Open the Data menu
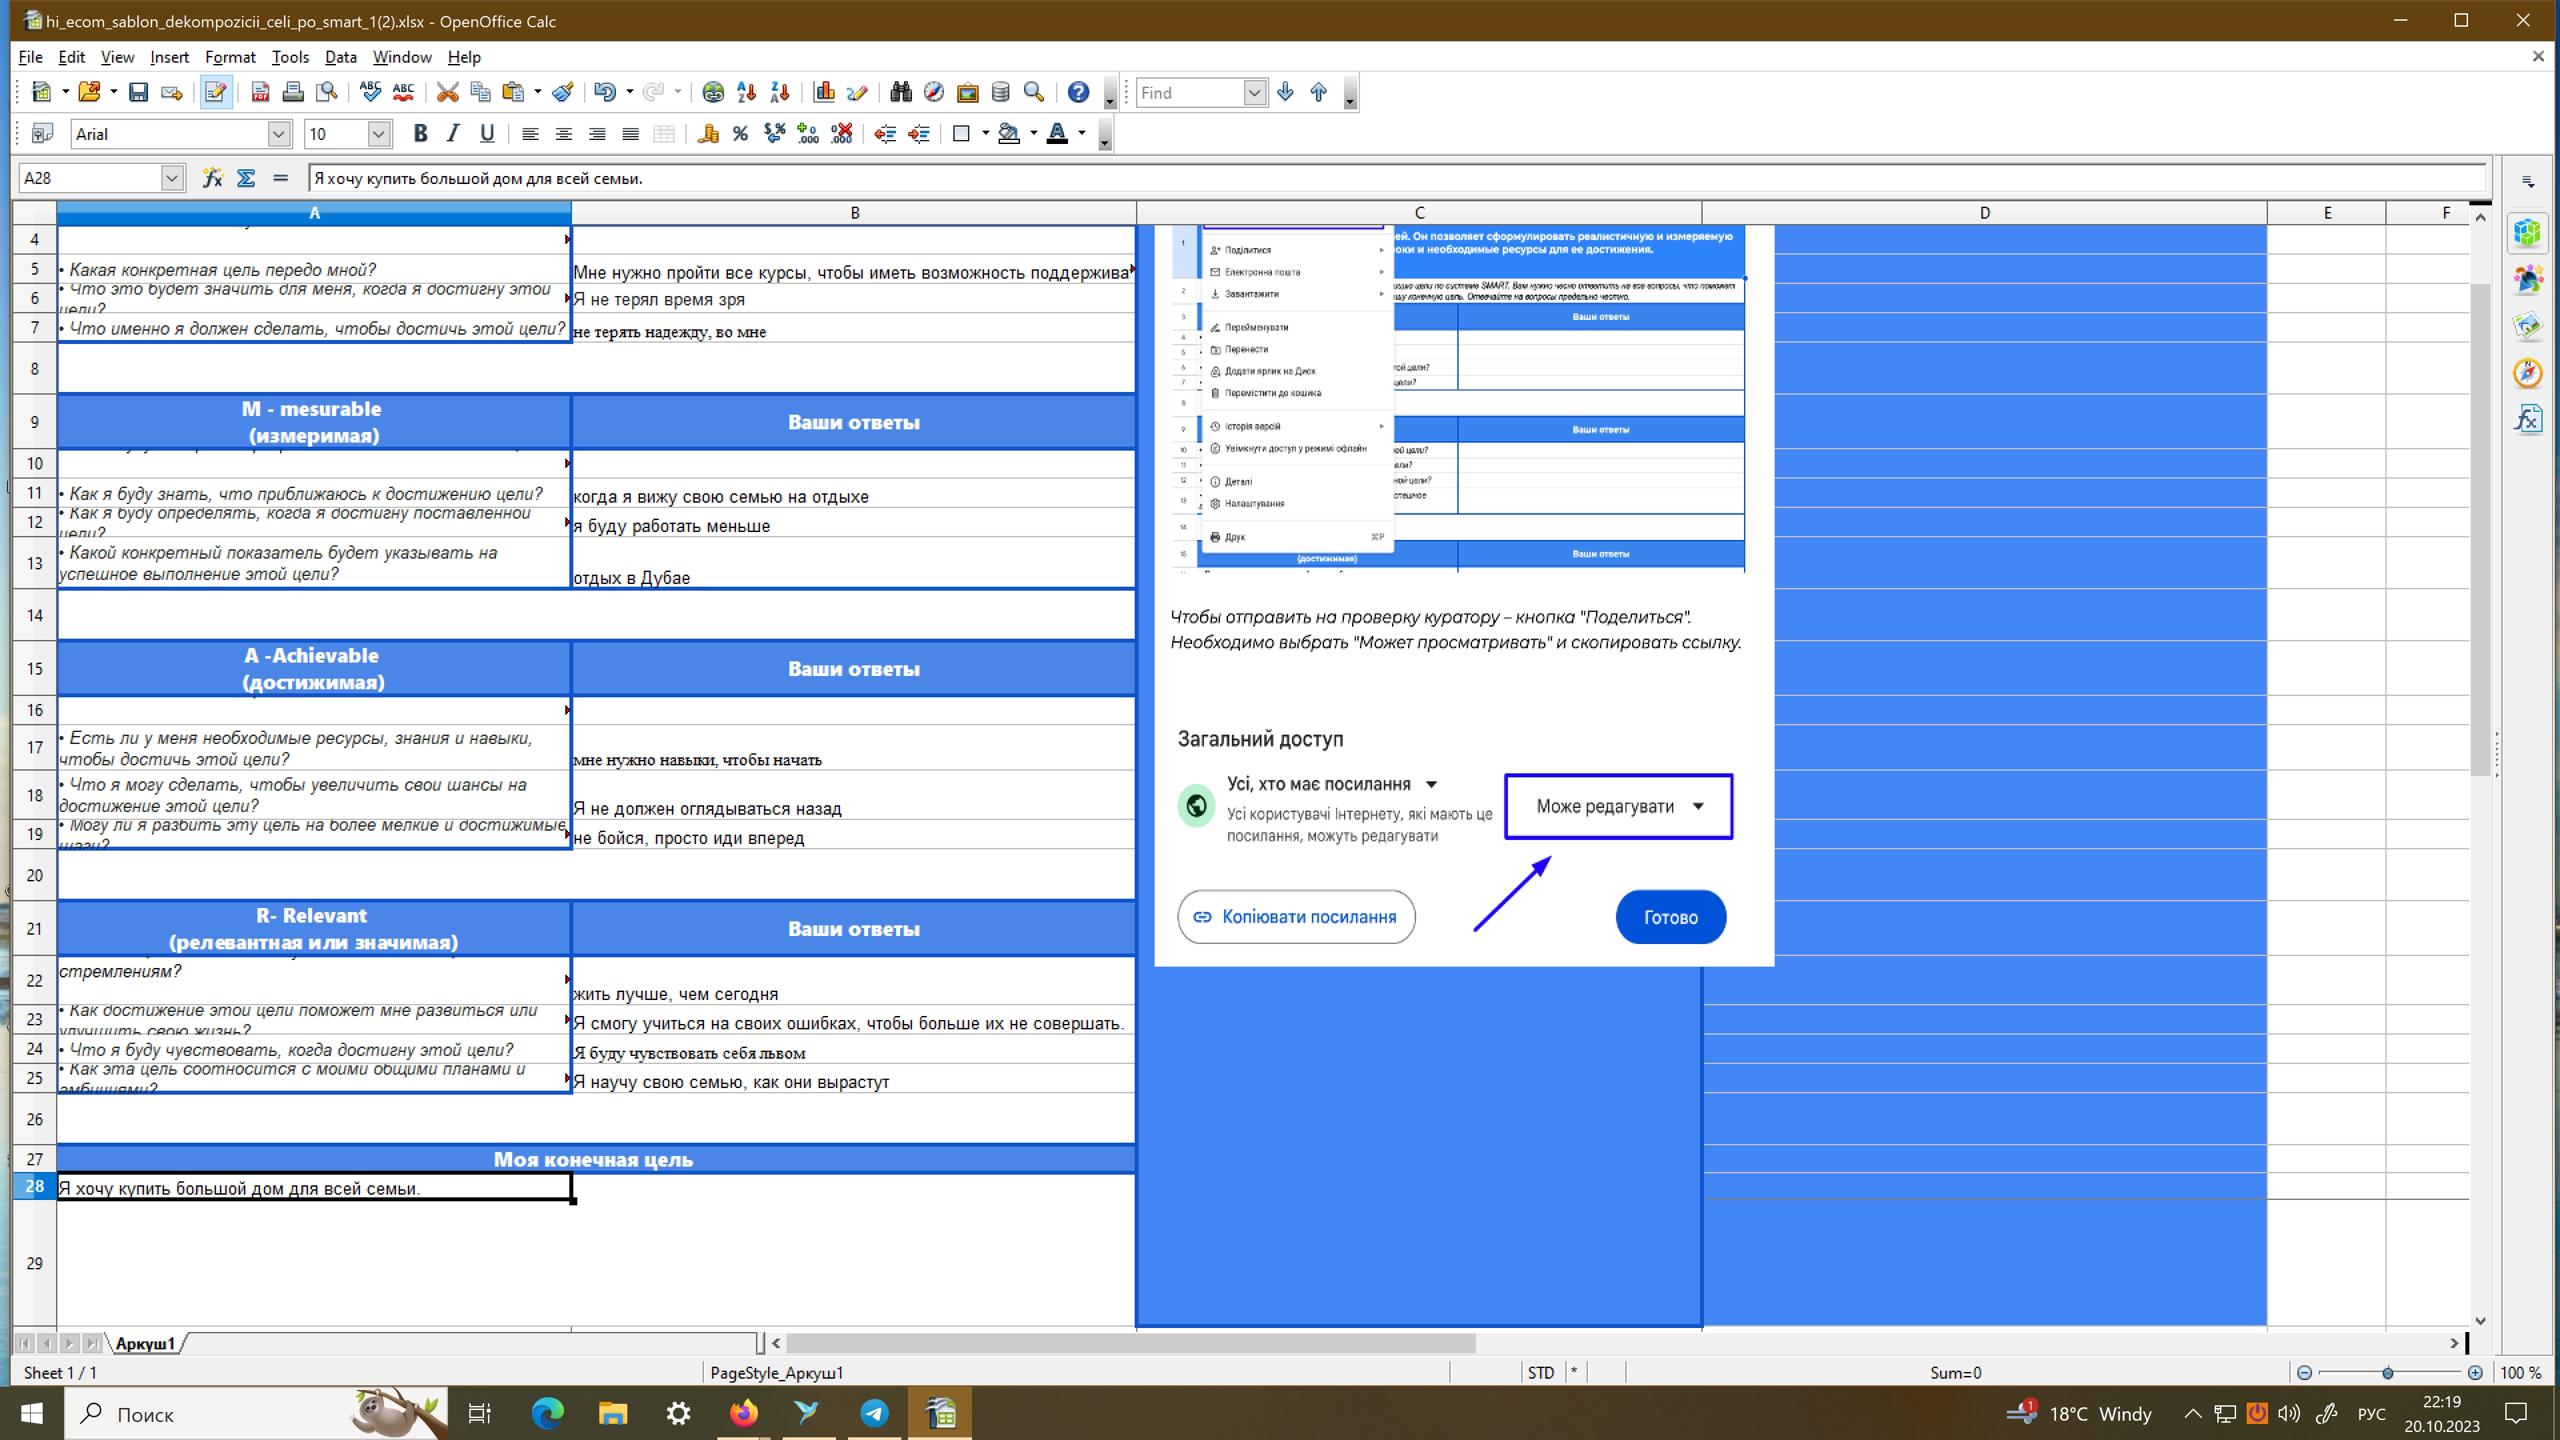 coord(340,57)
